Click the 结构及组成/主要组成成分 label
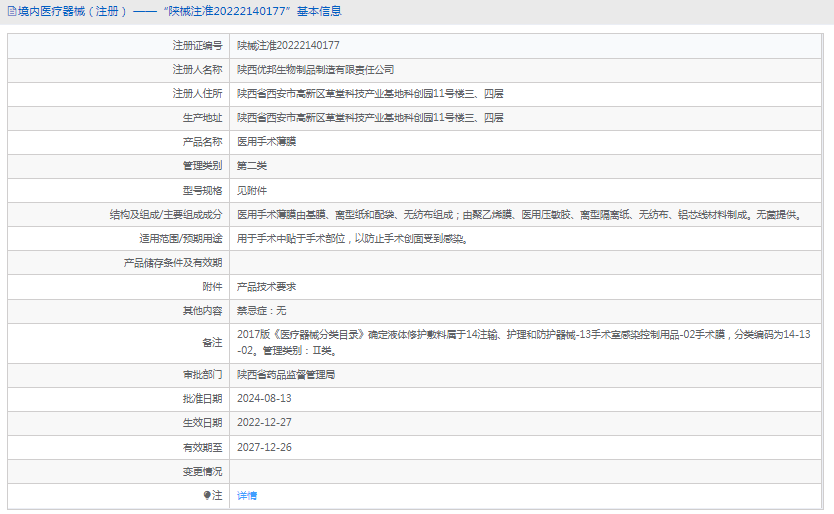The image size is (834, 514). (x=166, y=214)
